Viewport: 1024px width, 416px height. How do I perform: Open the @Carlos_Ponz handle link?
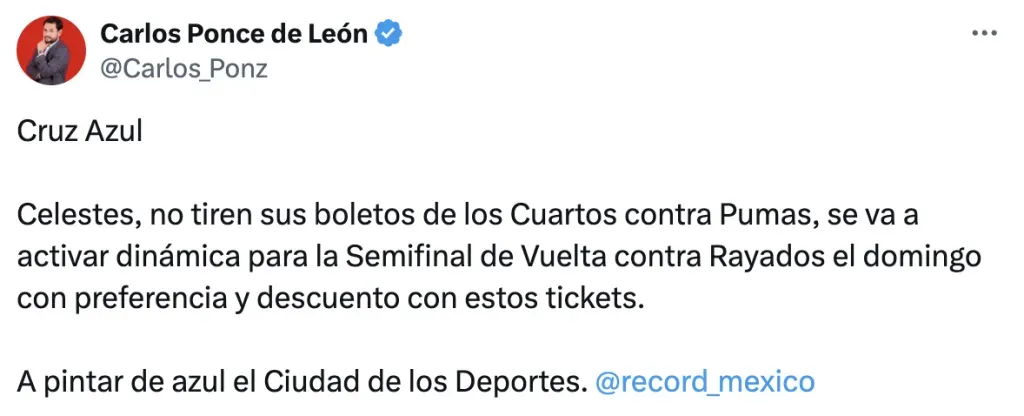[184, 67]
